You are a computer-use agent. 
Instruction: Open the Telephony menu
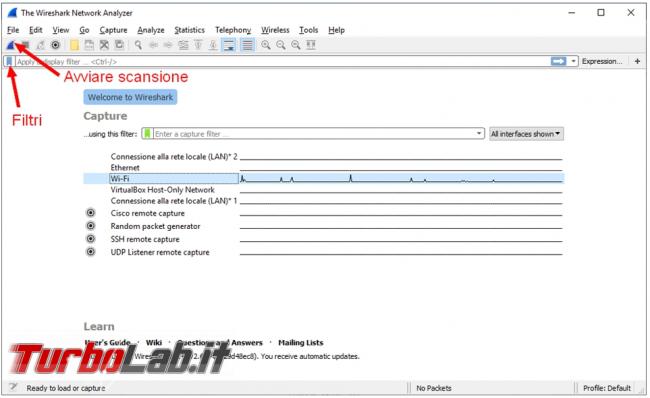click(x=233, y=30)
